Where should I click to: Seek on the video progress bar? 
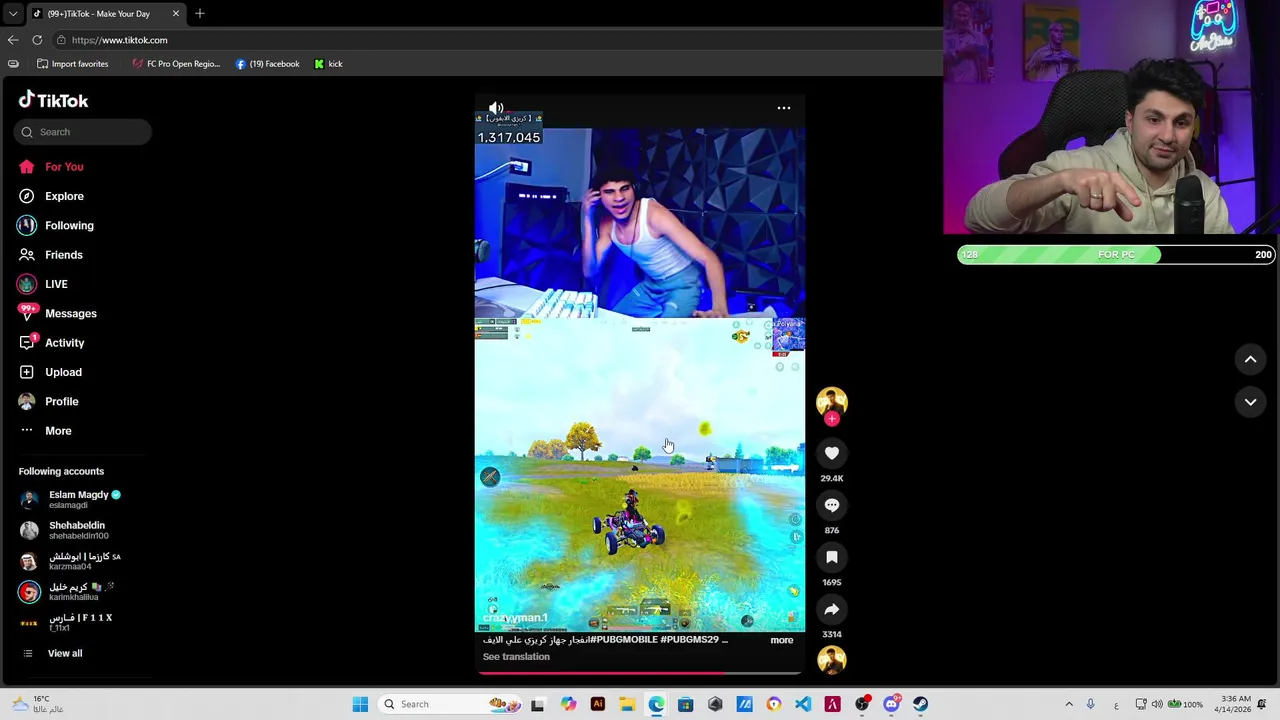(640, 672)
